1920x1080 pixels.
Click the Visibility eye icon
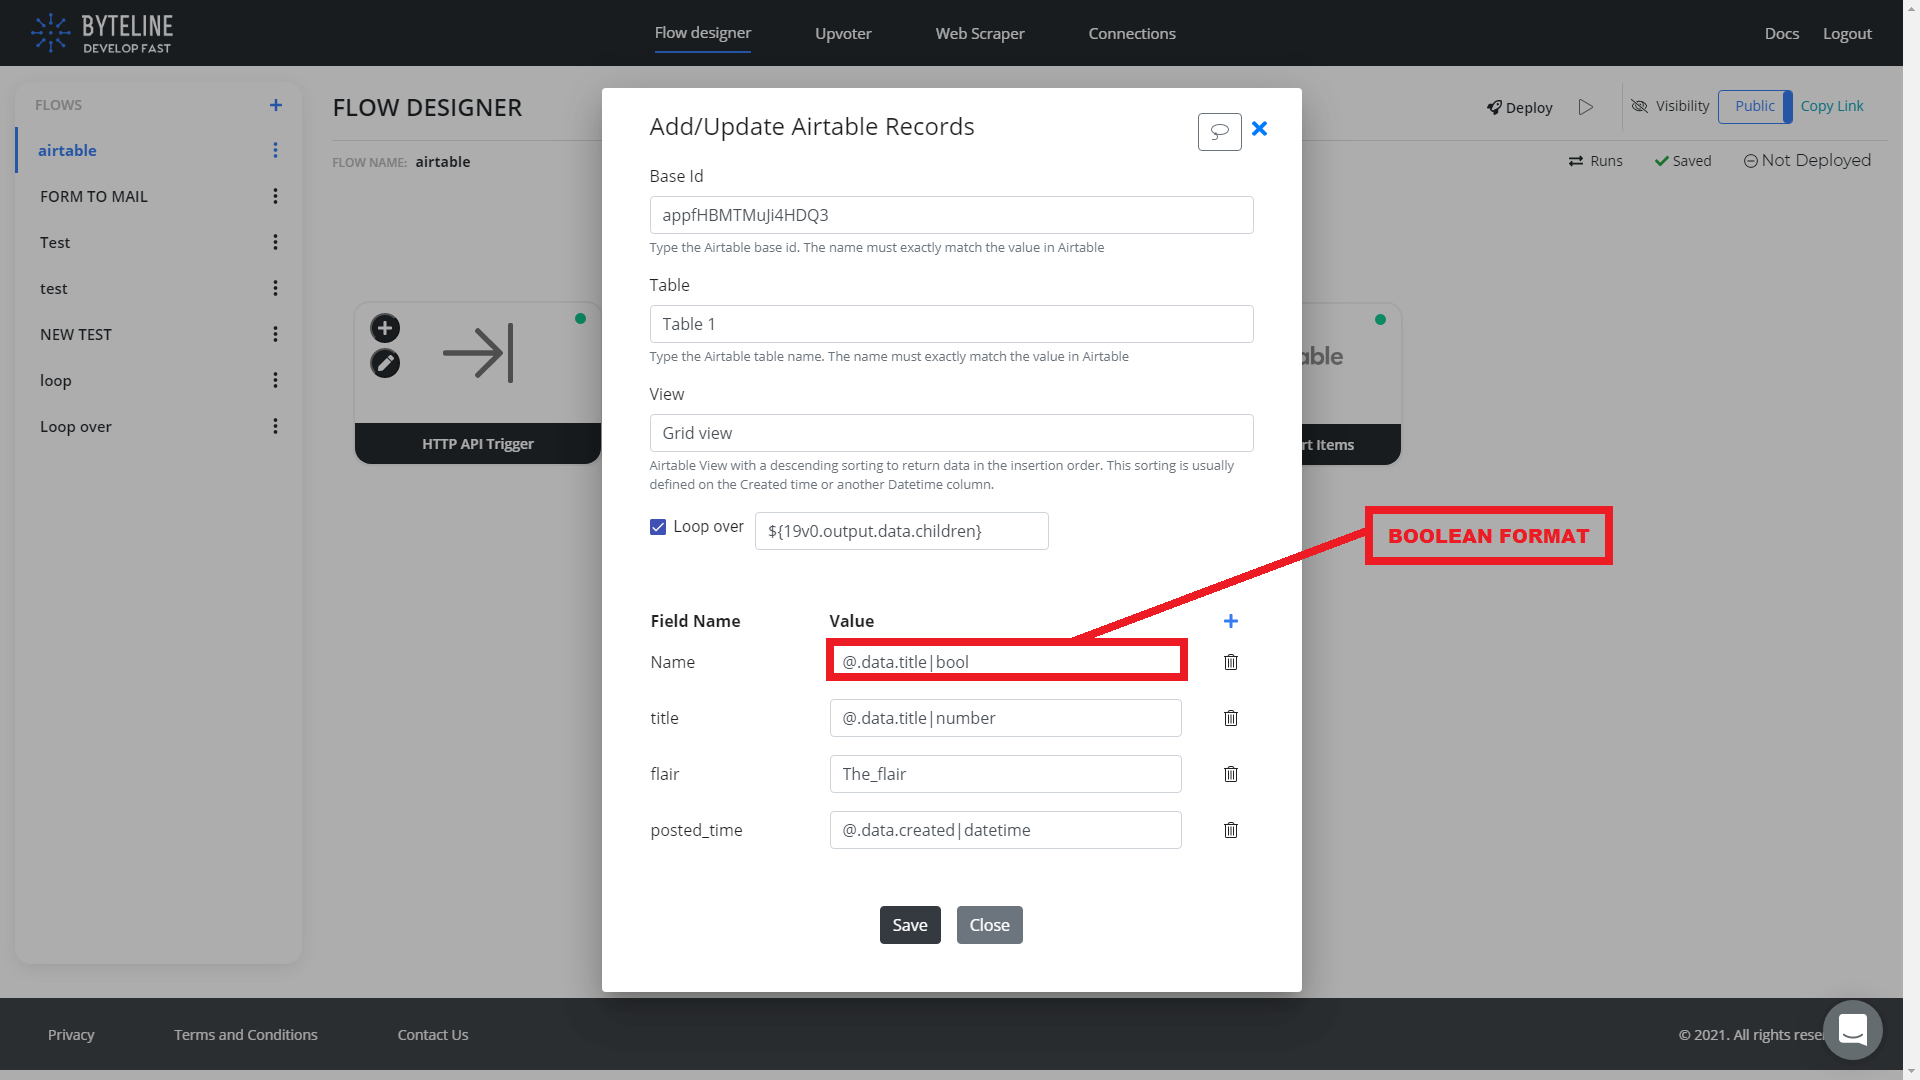tap(1640, 106)
